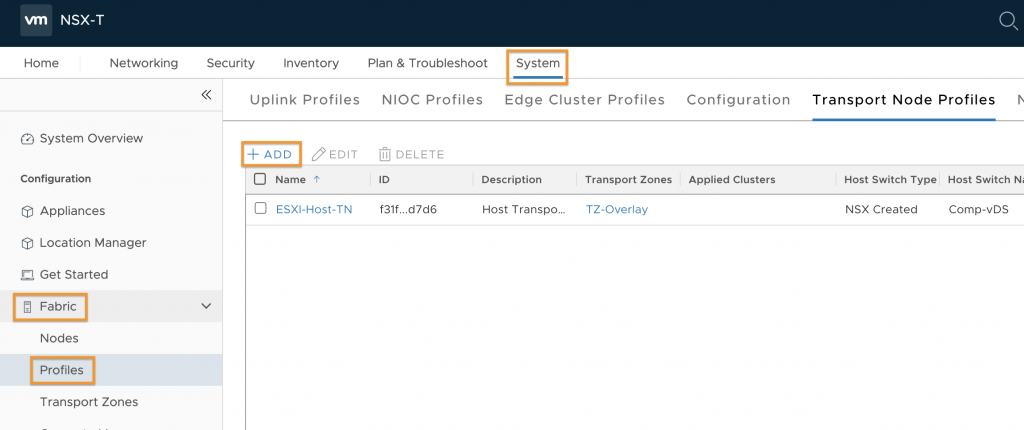The height and width of the screenshot is (430, 1024).
Task: Switch to the NIOC Profiles tab
Action: pos(432,100)
